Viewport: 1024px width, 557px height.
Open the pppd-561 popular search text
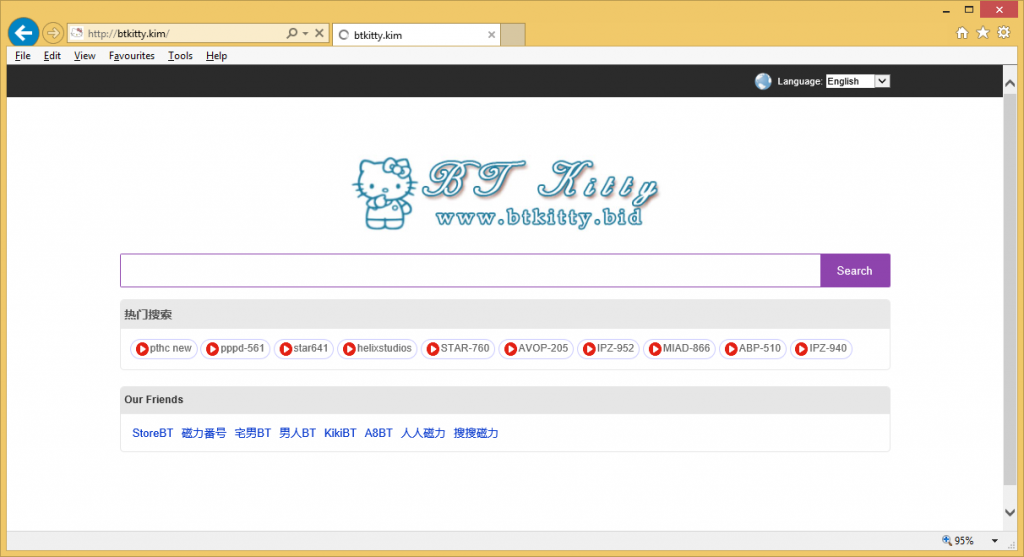(x=242, y=348)
